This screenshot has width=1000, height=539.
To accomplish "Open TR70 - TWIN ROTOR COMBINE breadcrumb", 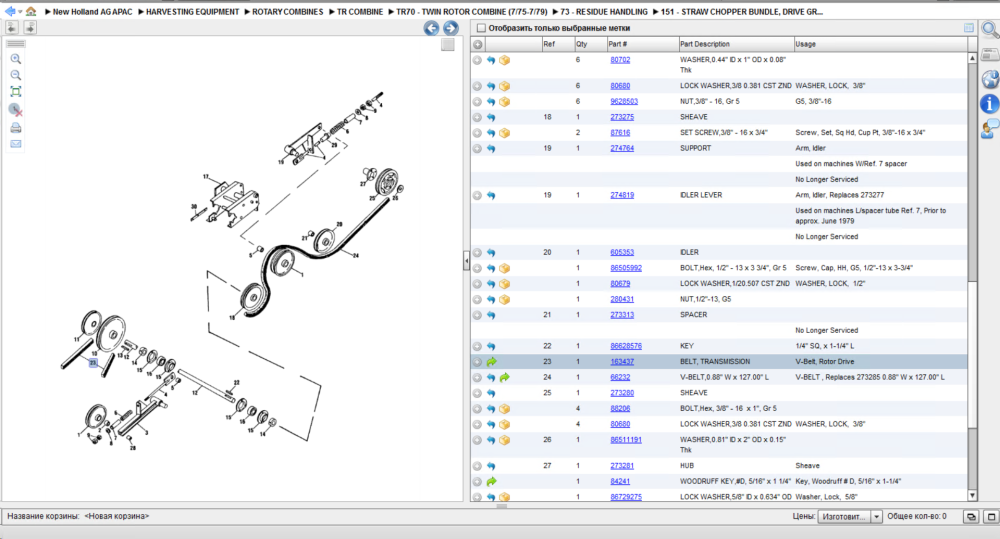I will pyautogui.click(x=471, y=11).
